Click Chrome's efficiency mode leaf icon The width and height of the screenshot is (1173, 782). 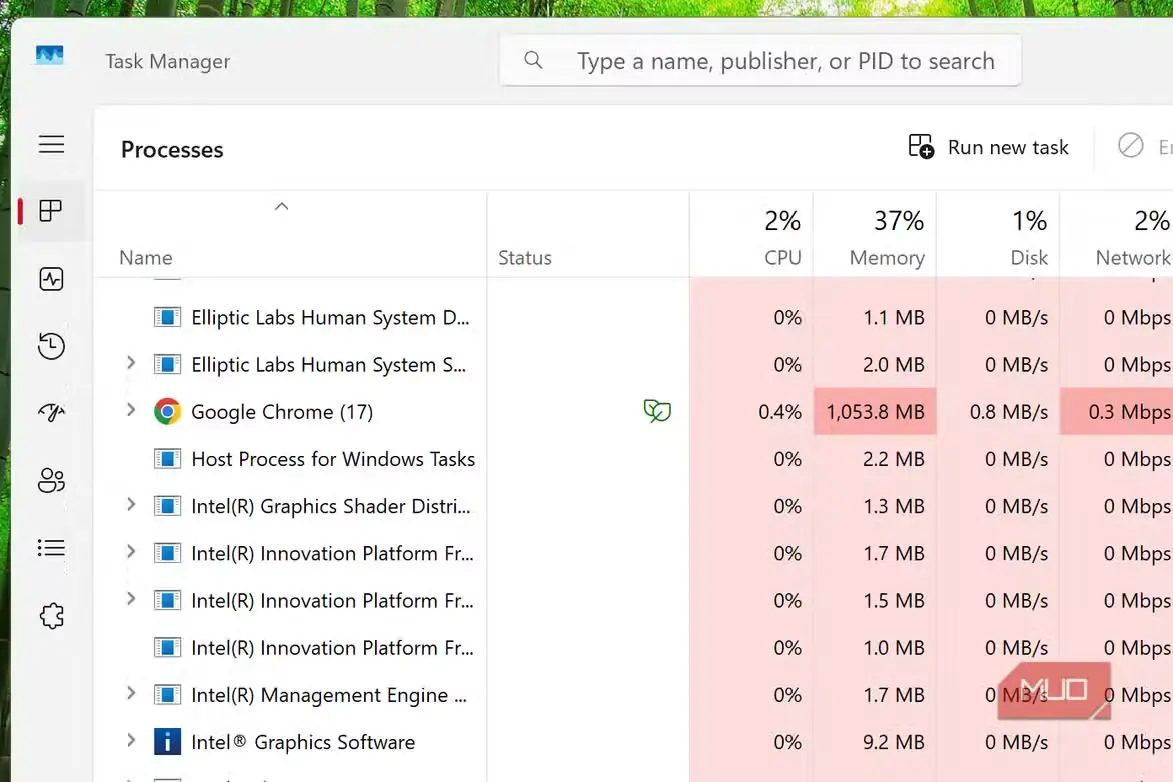click(x=657, y=411)
